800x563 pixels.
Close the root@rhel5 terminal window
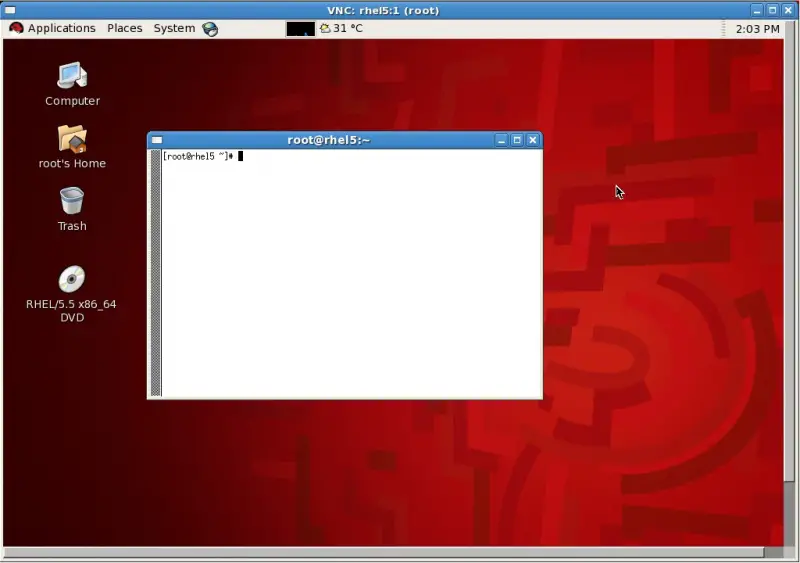pyautogui.click(x=533, y=140)
